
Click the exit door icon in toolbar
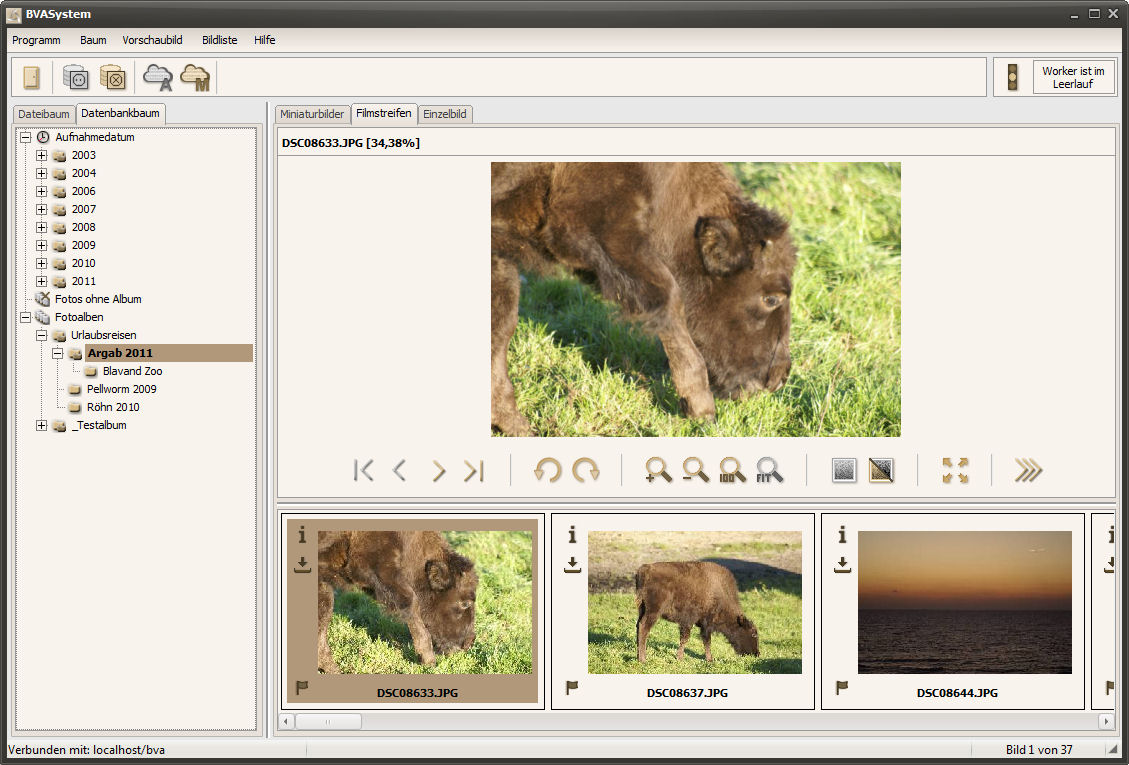coord(32,77)
